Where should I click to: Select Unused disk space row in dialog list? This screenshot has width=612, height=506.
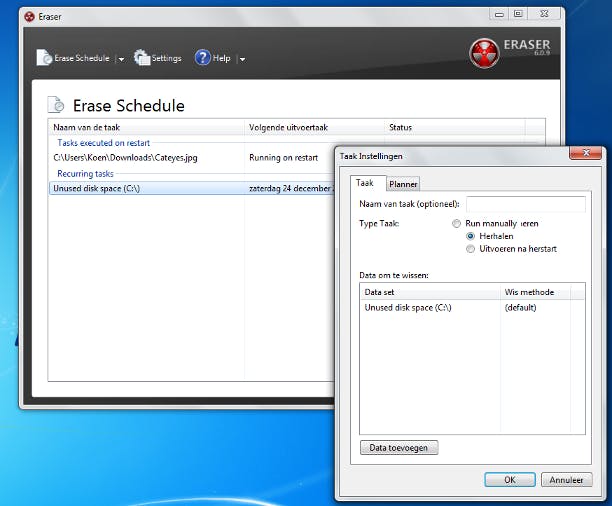pos(473,308)
